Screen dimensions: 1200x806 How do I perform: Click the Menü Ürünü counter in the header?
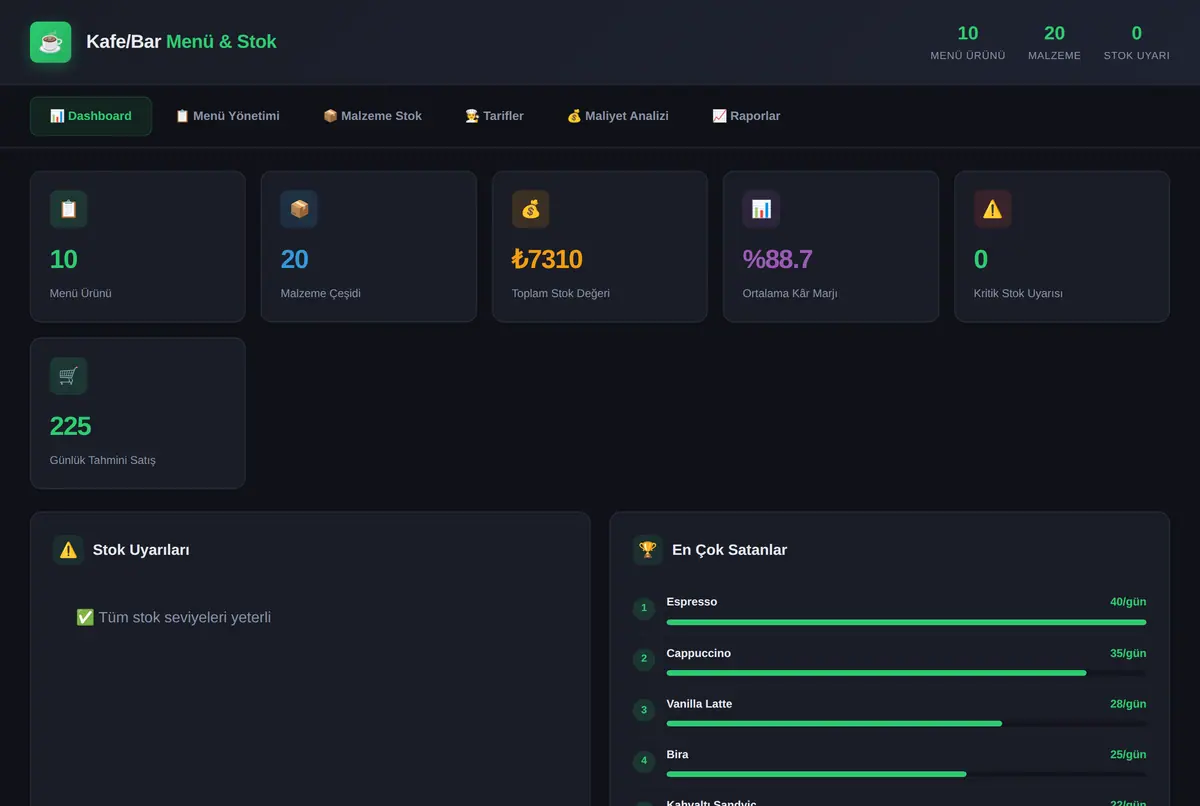click(x=968, y=44)
